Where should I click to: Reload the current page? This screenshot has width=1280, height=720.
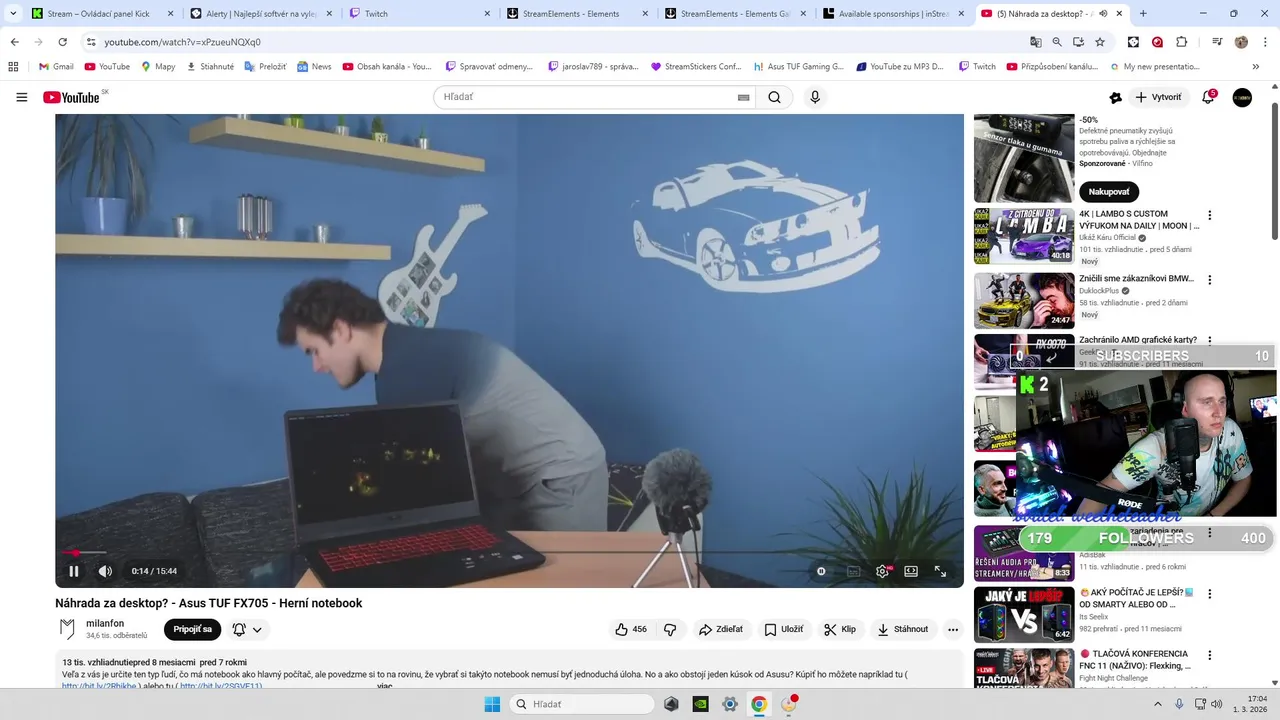point(62,42)
